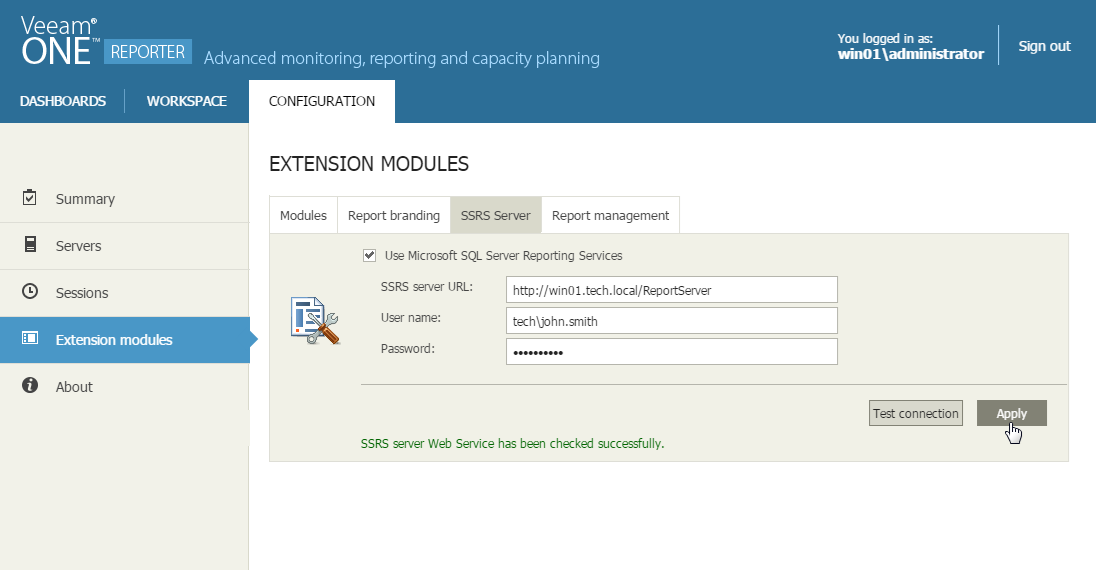Toggle Use Microsoft SQL Server Reporting Services

[x=370, y=255]
